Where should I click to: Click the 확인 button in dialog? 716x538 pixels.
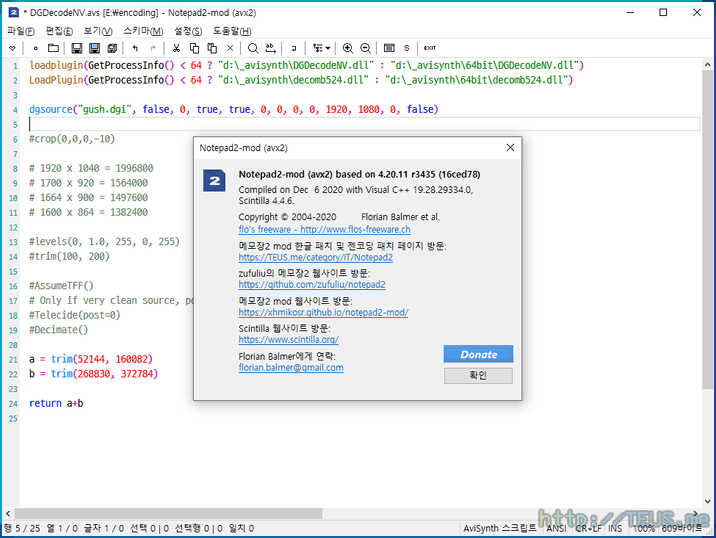pyautogui.click(x=478, y=375)
